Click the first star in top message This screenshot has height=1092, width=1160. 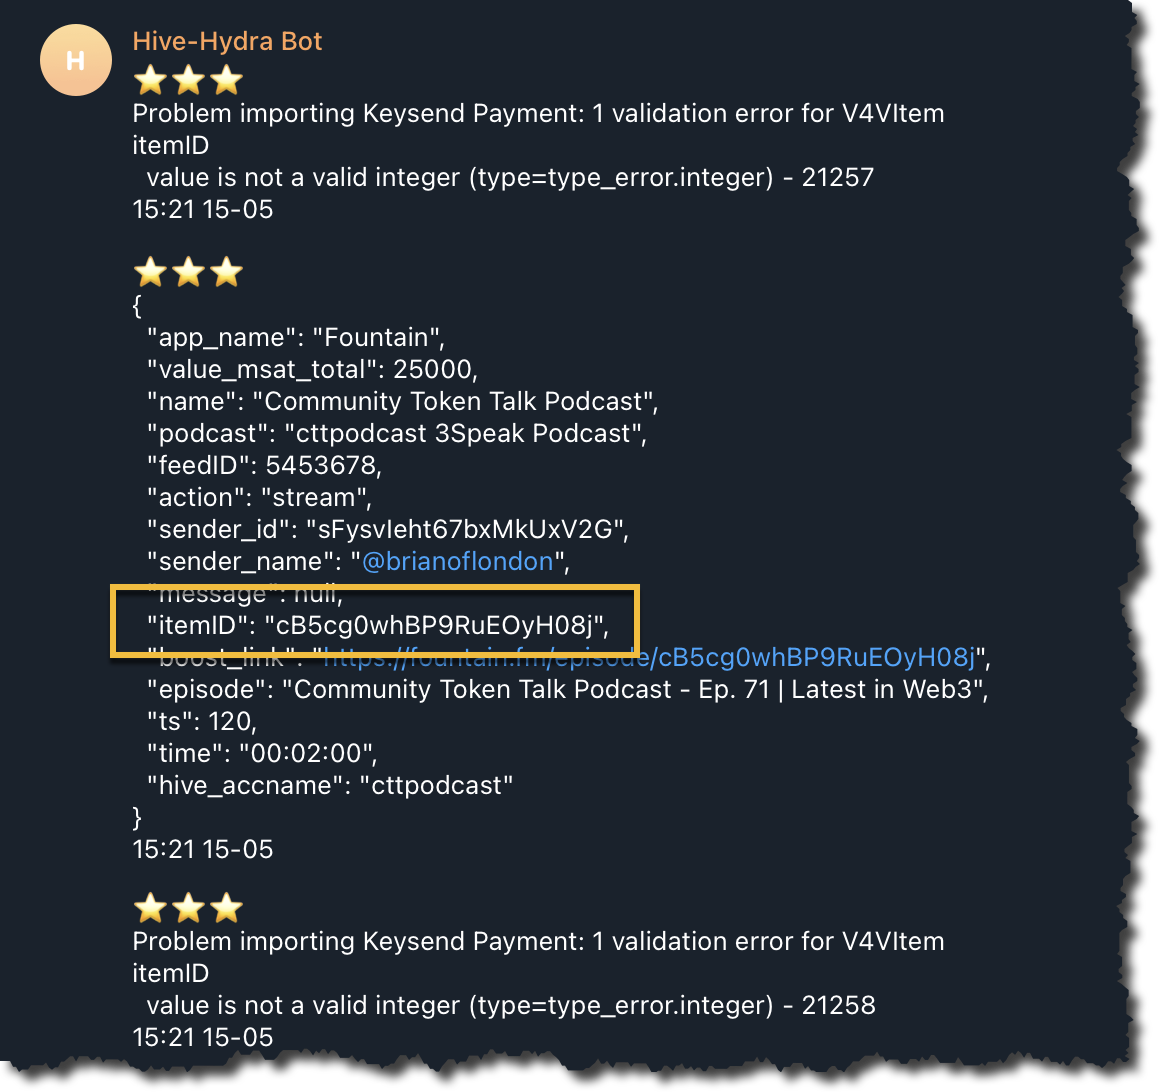pyautogui.click(x=151, y=80)
